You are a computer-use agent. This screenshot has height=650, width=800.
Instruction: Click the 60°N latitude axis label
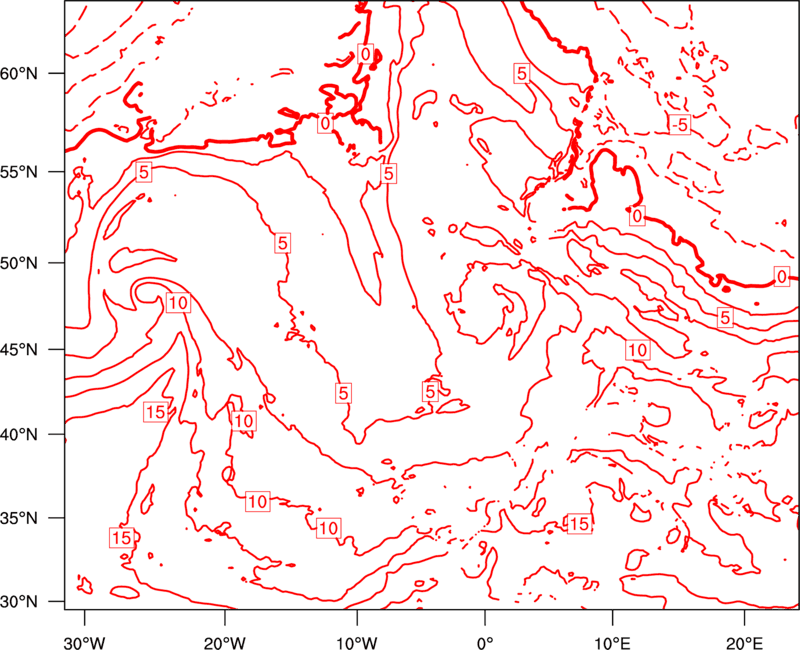pos(19,74)
